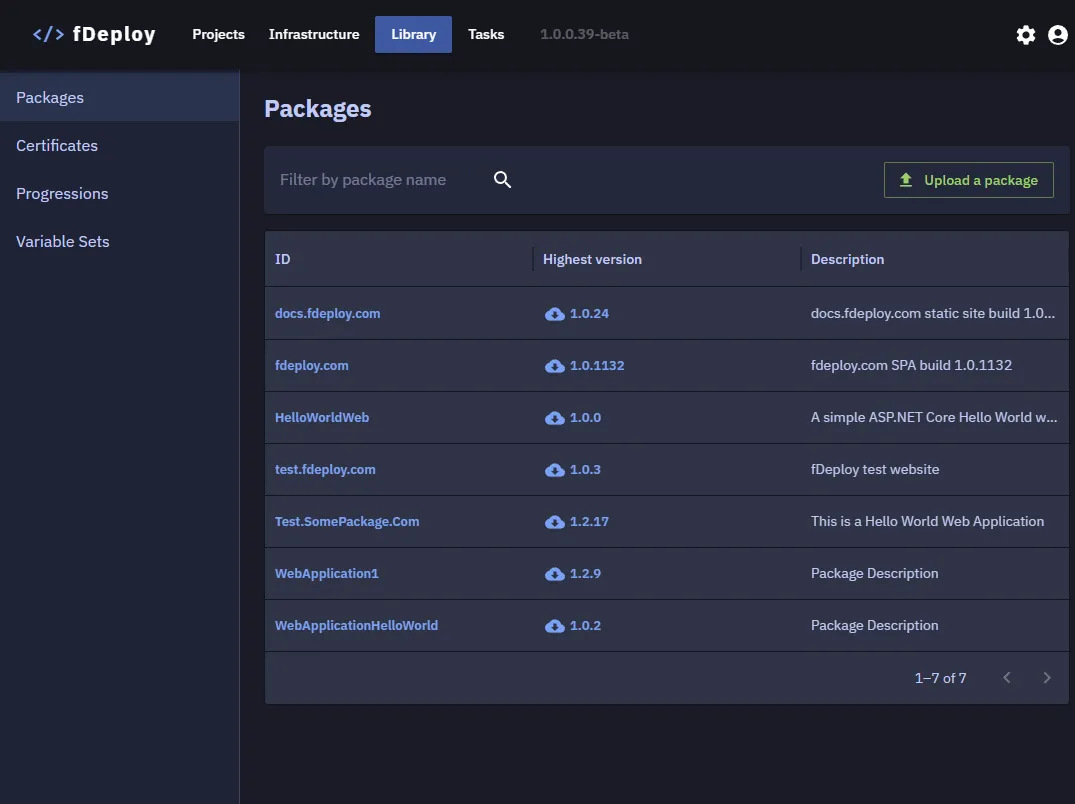Open the Tasks menu

click(x=486, y=34)
